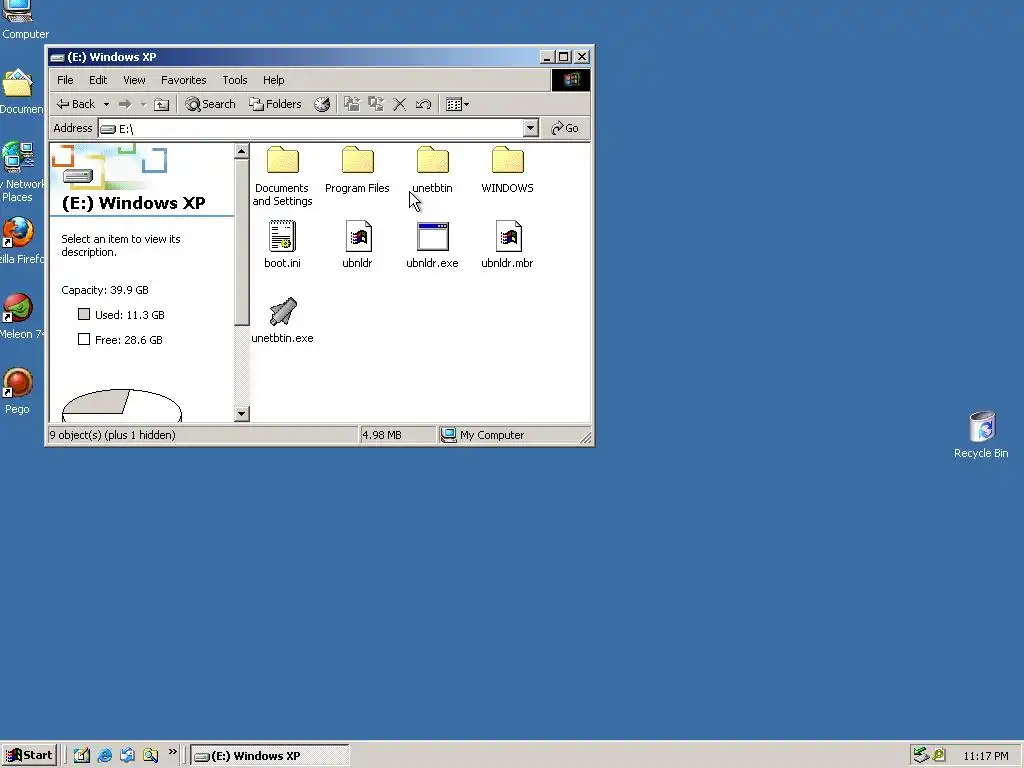The image size is (1024, 768).
Task: Click the 11:17 PM clock
Action: 986,756
